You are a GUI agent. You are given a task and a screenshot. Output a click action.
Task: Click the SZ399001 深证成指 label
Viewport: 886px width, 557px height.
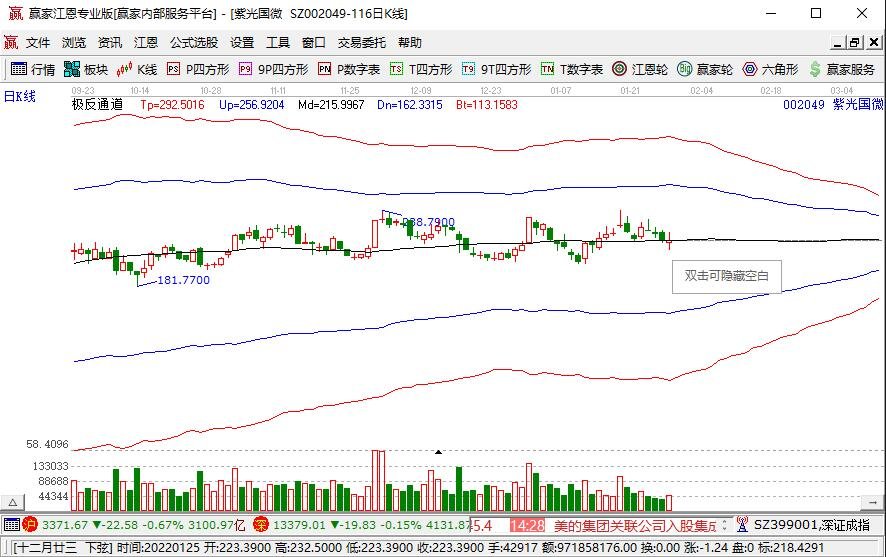(x=811, y=525)
